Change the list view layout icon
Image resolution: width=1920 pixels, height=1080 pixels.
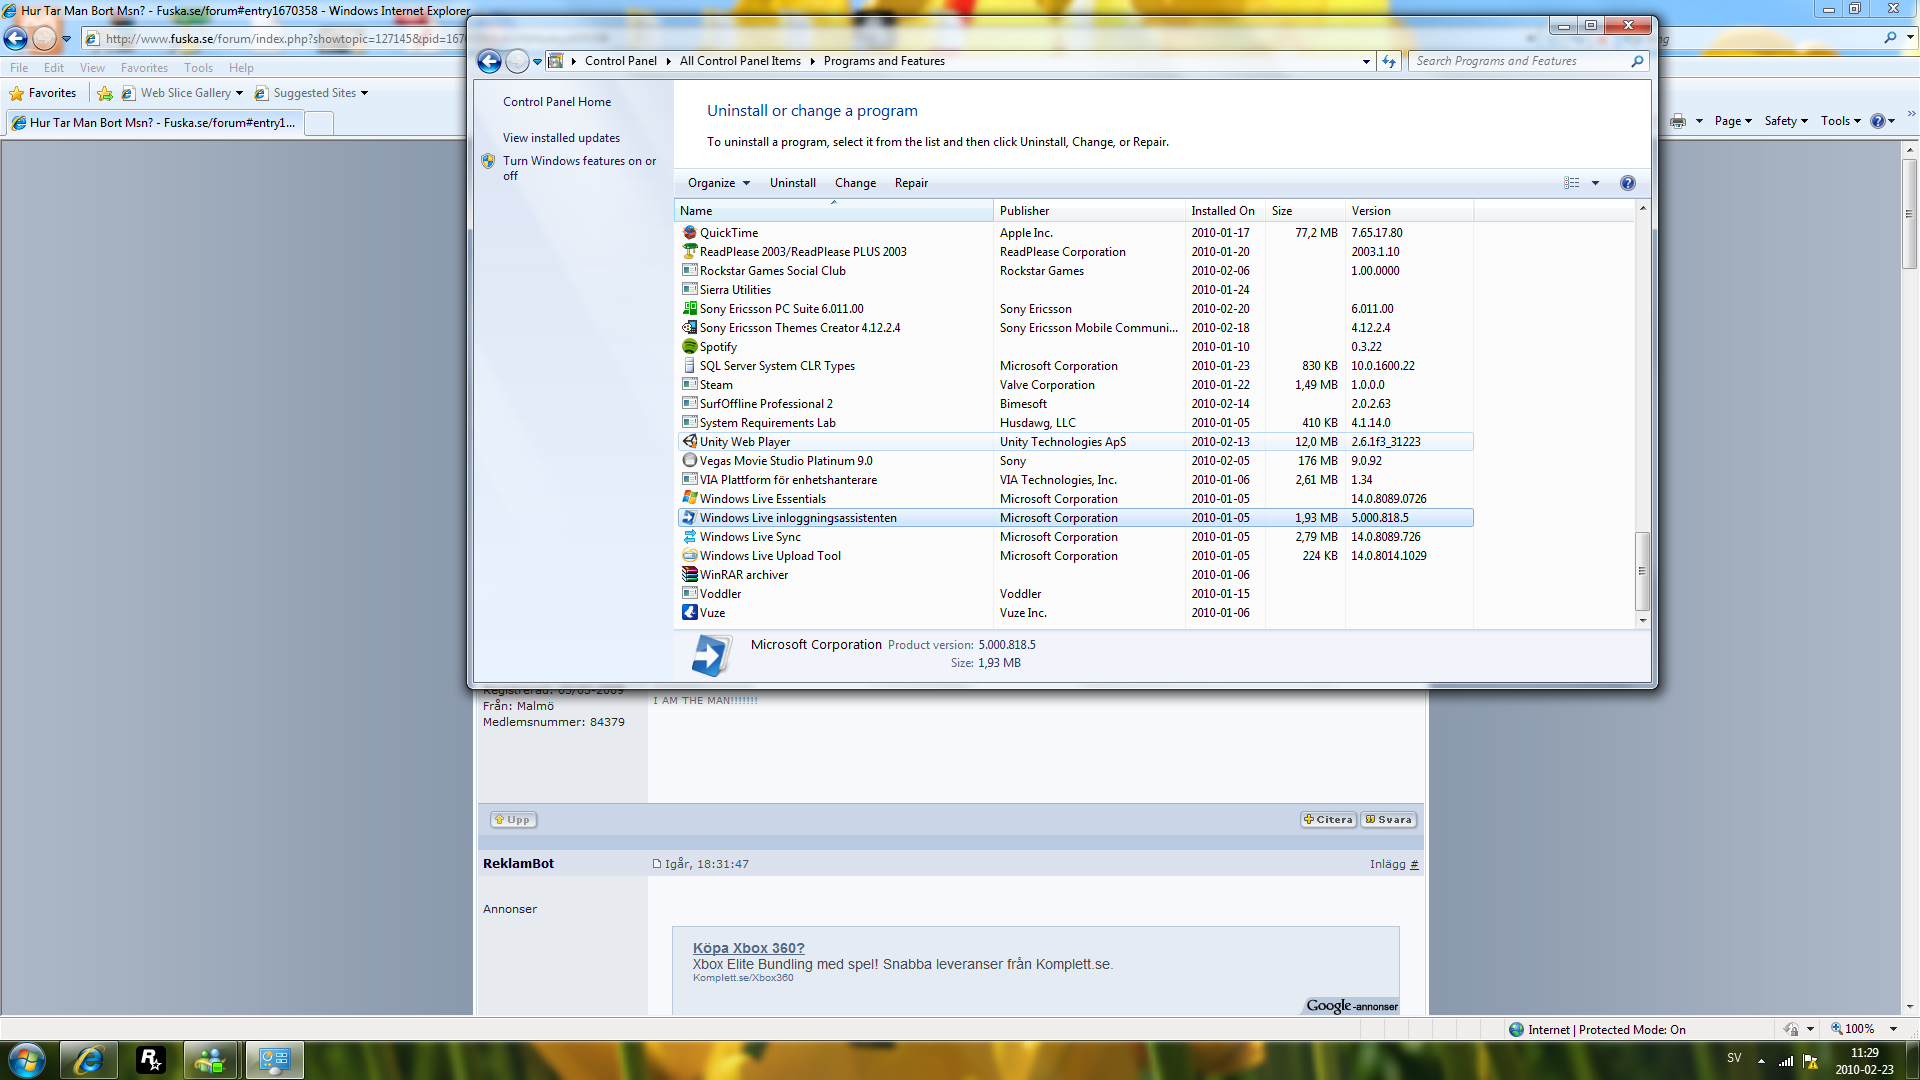pyautogui.click(x=1572, y=183)
